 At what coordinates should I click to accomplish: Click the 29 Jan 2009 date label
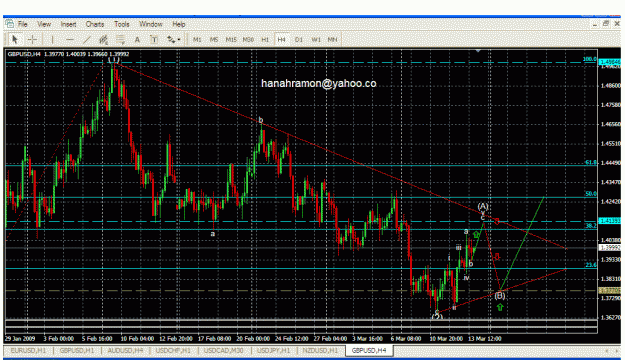point(20,338)
